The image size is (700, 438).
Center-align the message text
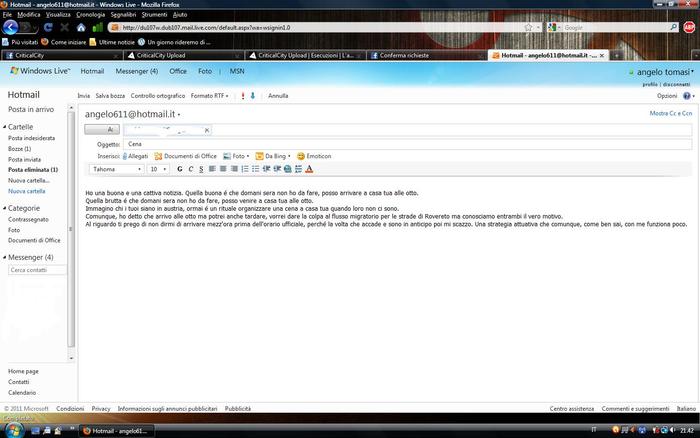(223, 169)
